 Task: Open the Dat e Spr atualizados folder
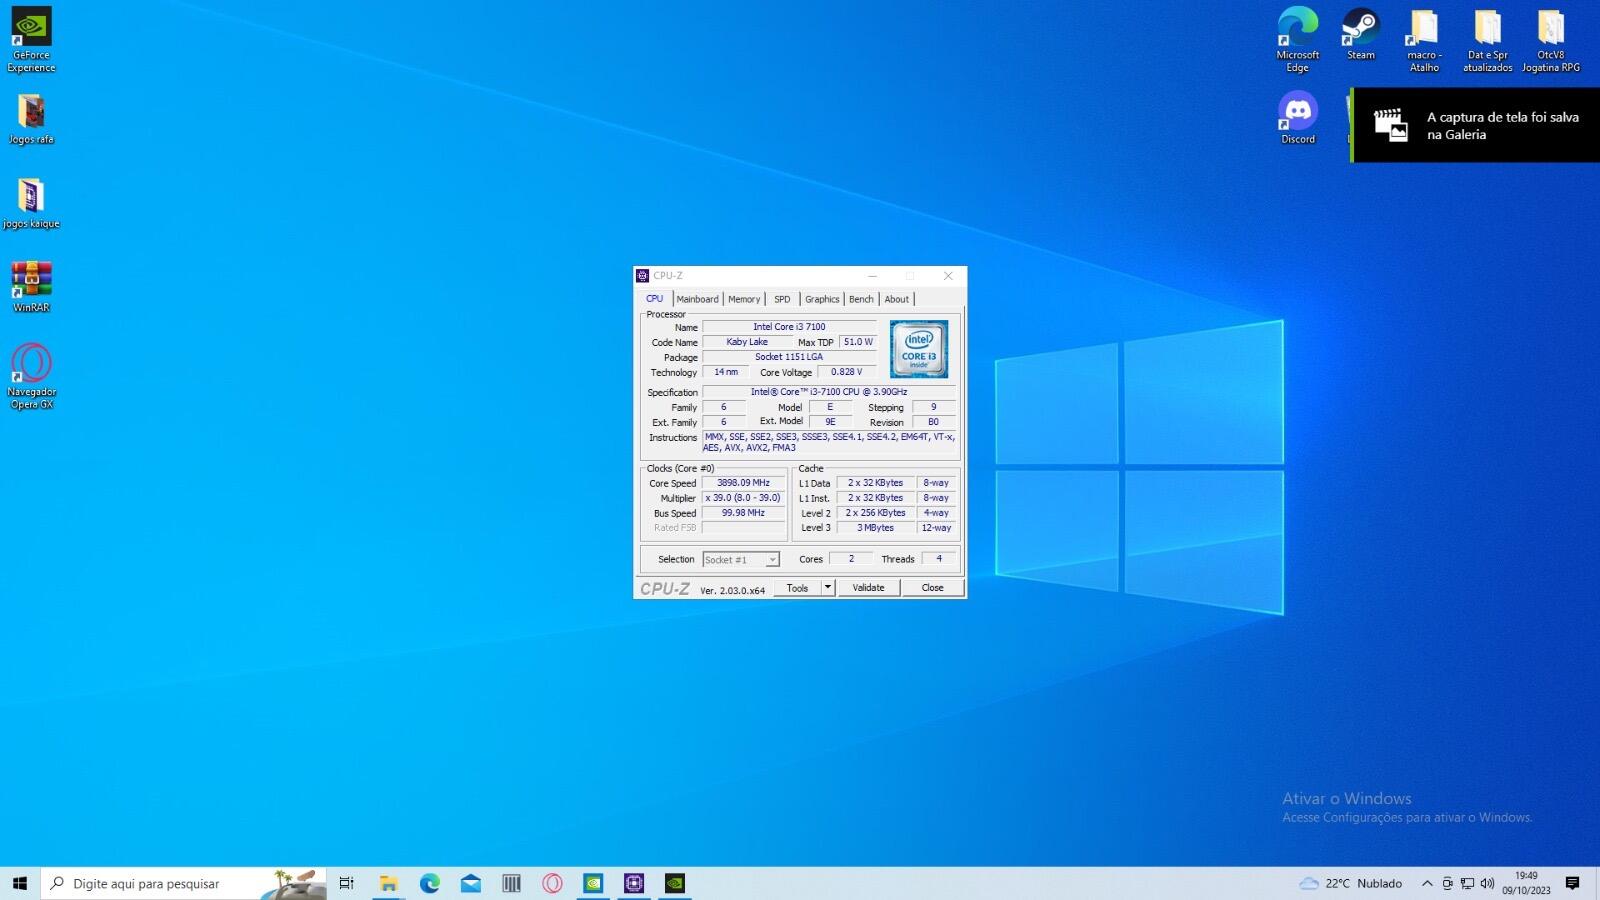click(x=1487, y=40)
